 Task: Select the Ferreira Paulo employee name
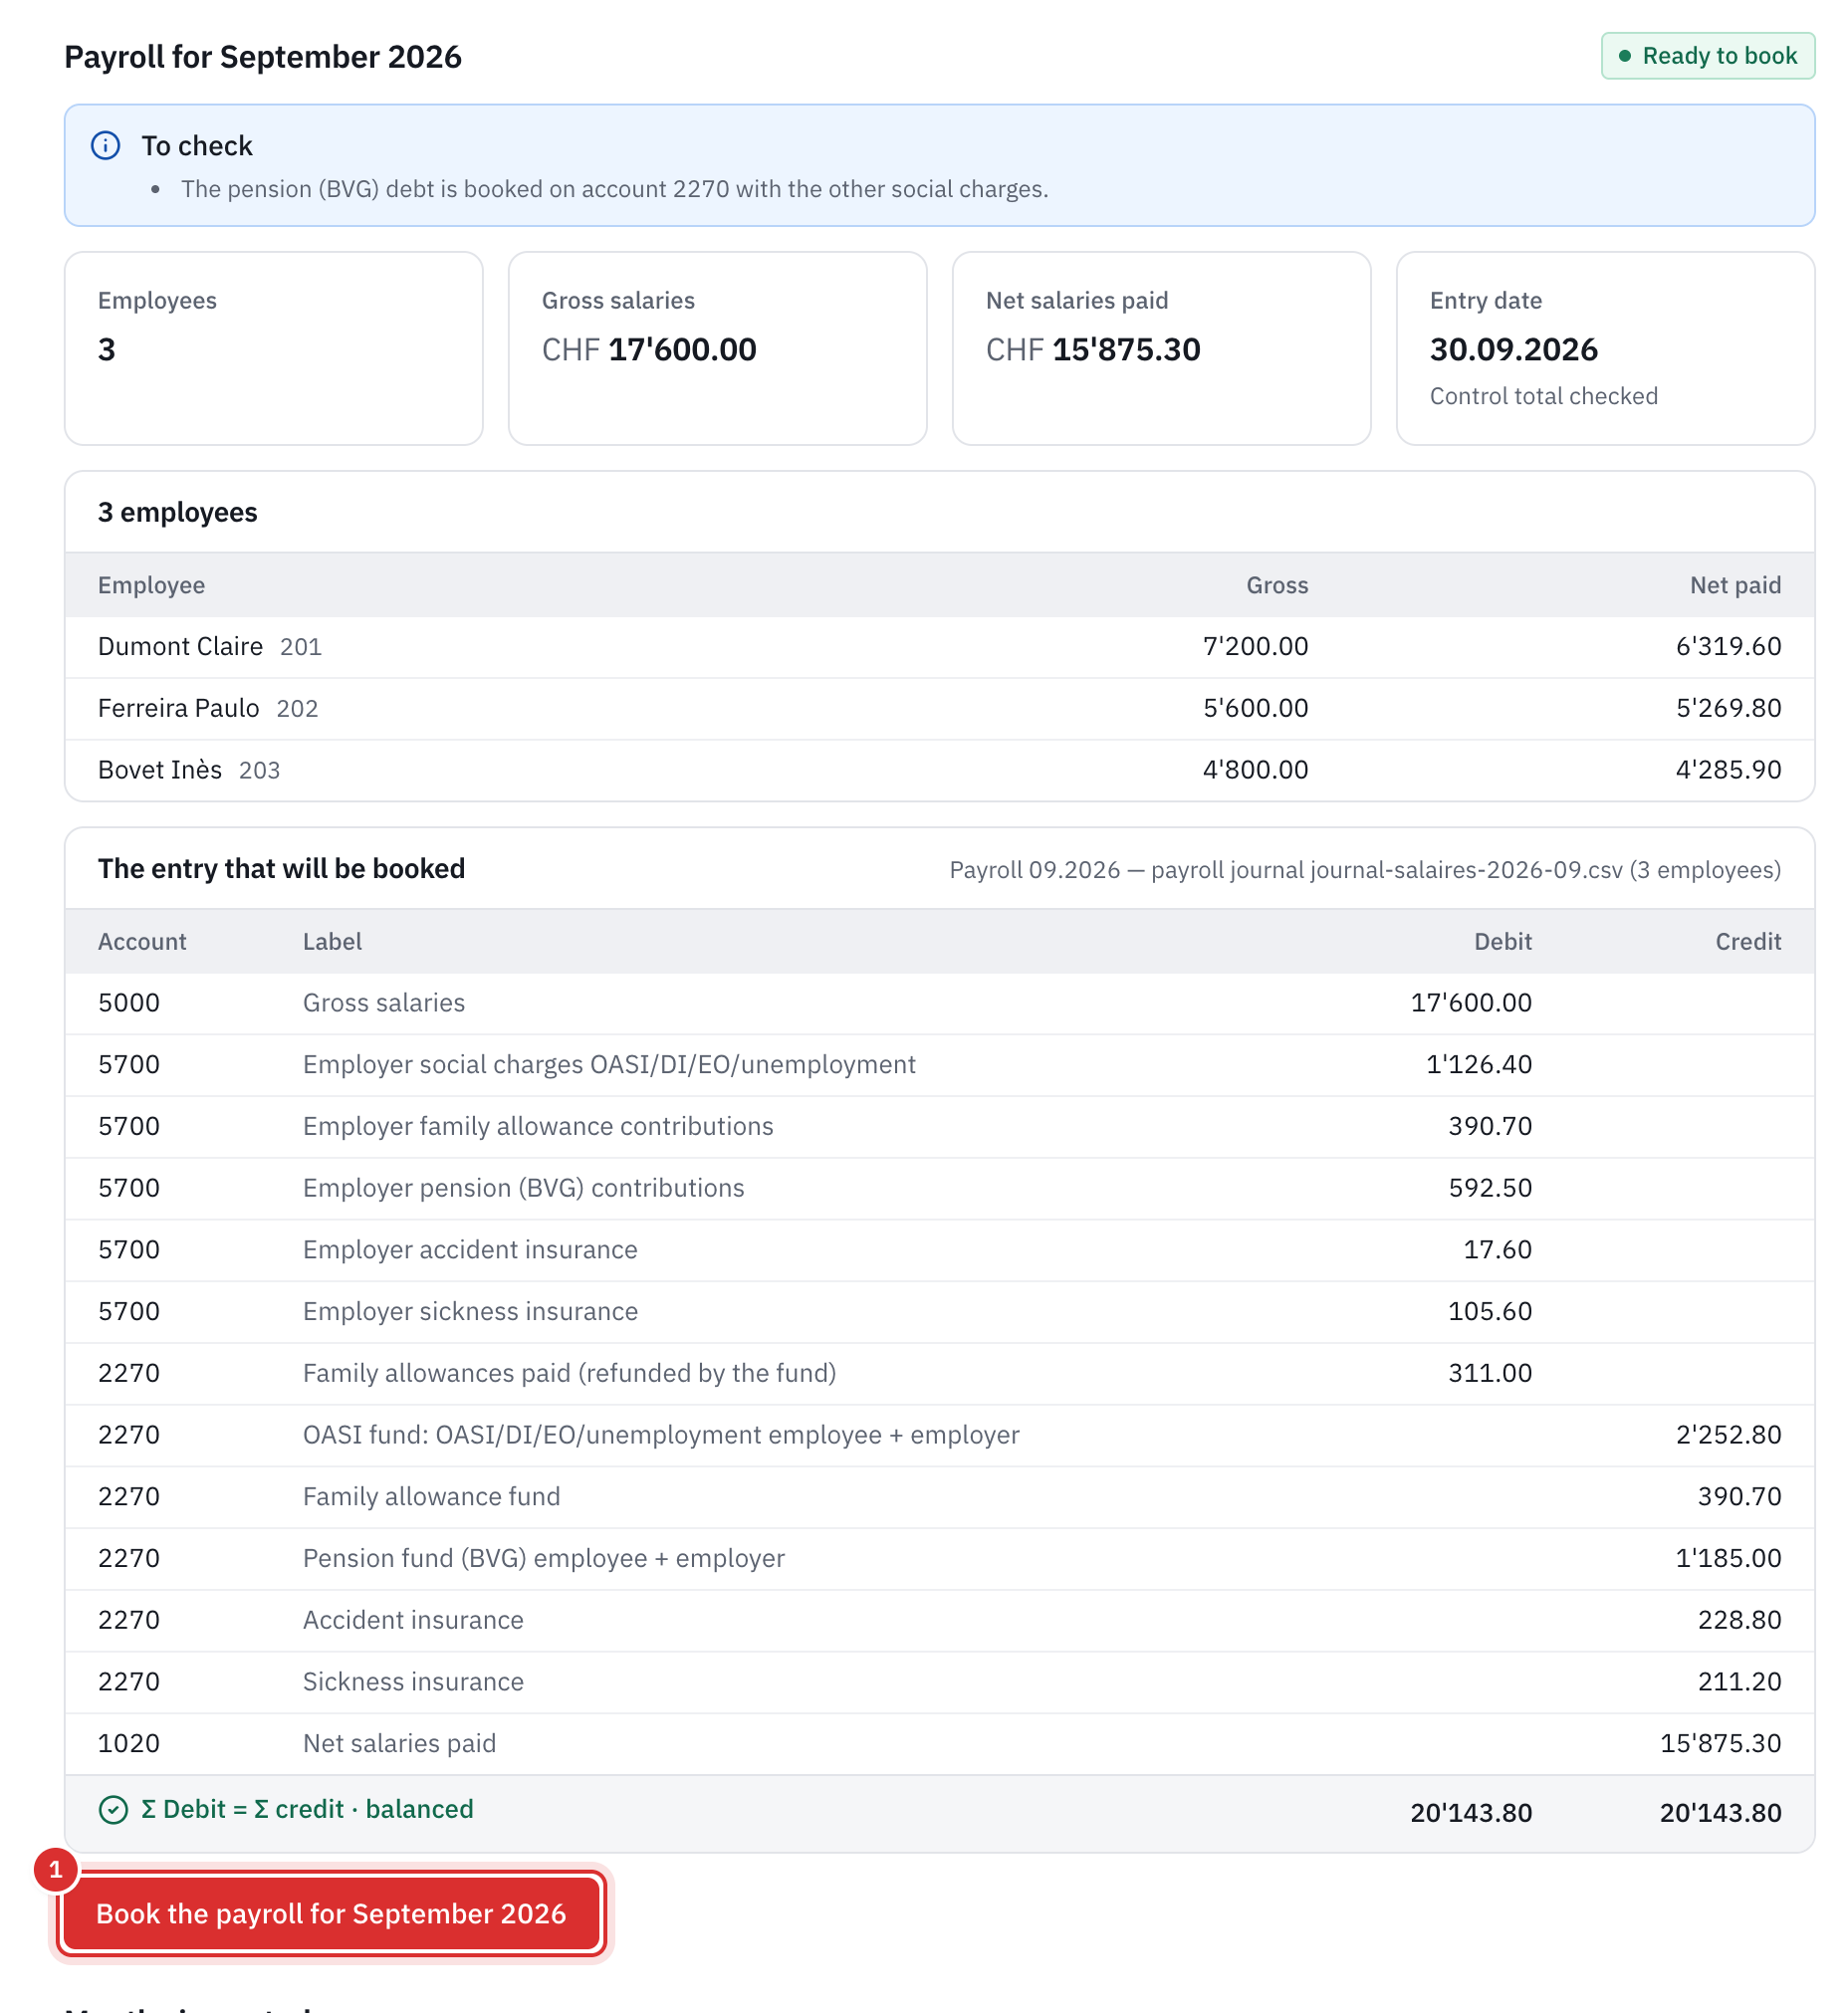tap(178, 708)
